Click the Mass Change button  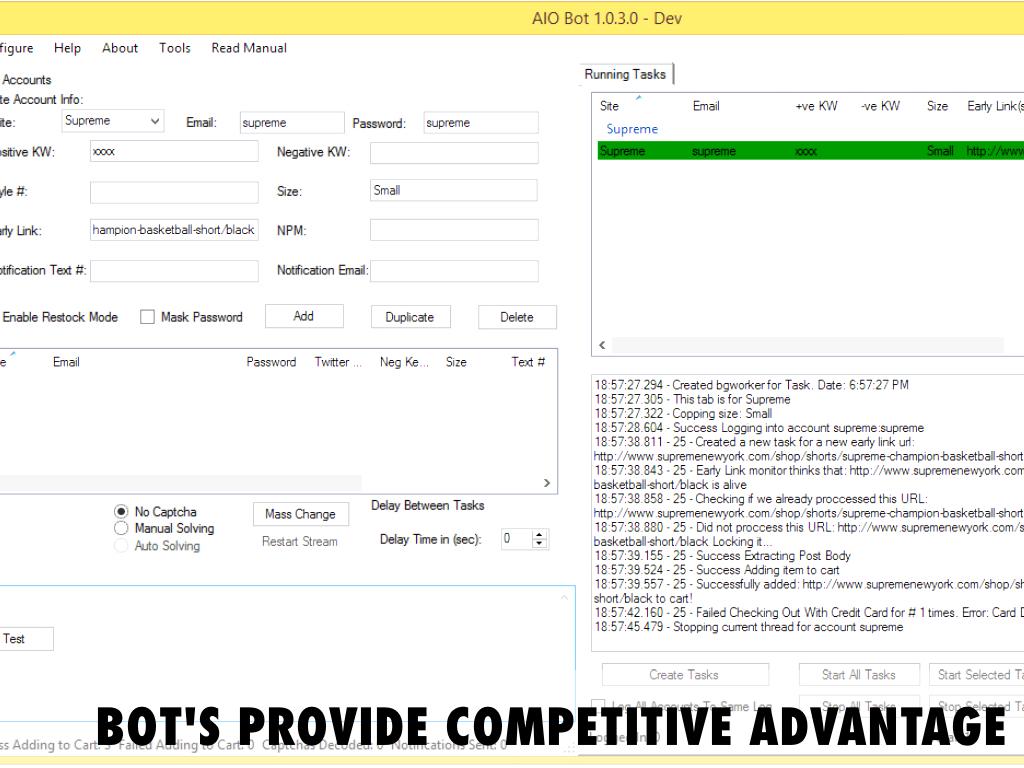pos(300,514)
